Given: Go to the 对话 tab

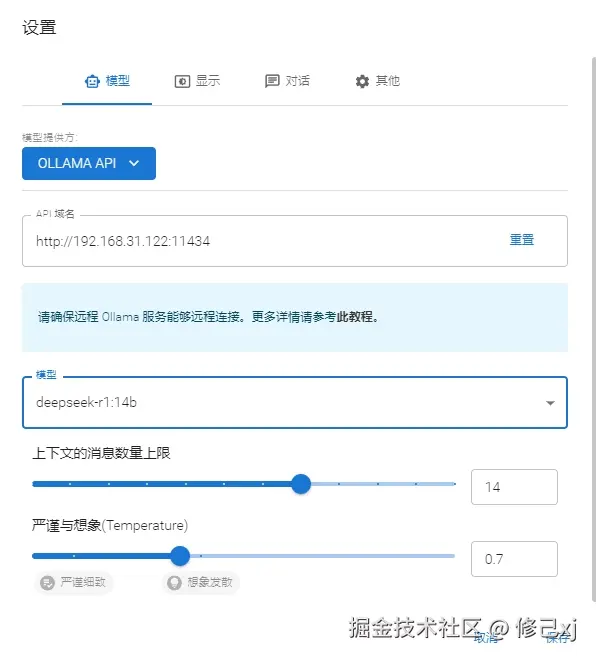Looking at the screenshot, I should coord(287,81).
